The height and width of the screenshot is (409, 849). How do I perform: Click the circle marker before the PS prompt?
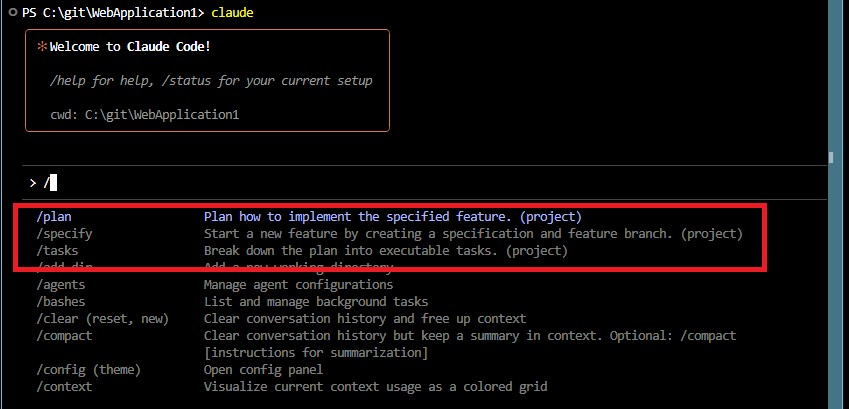10,12
